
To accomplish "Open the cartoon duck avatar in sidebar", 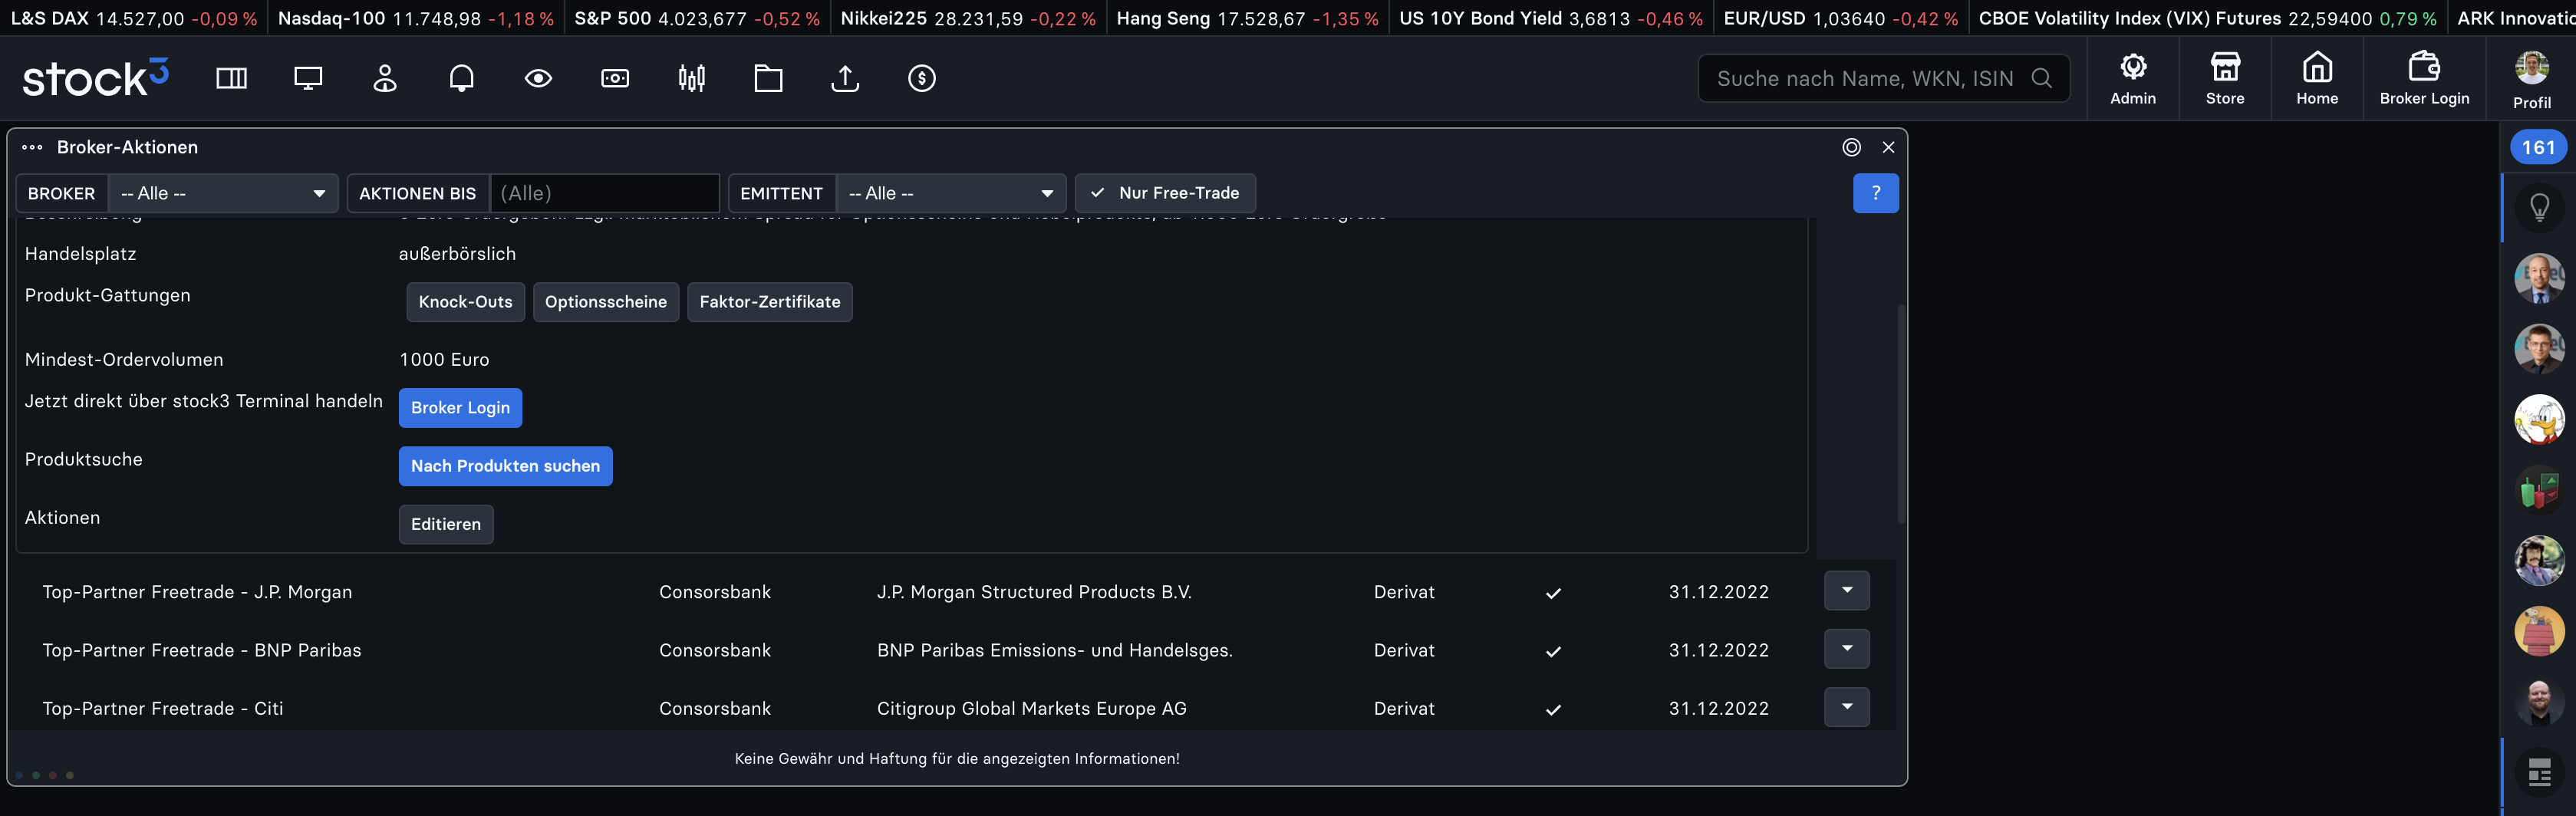I will click(x=2538, y=419).
